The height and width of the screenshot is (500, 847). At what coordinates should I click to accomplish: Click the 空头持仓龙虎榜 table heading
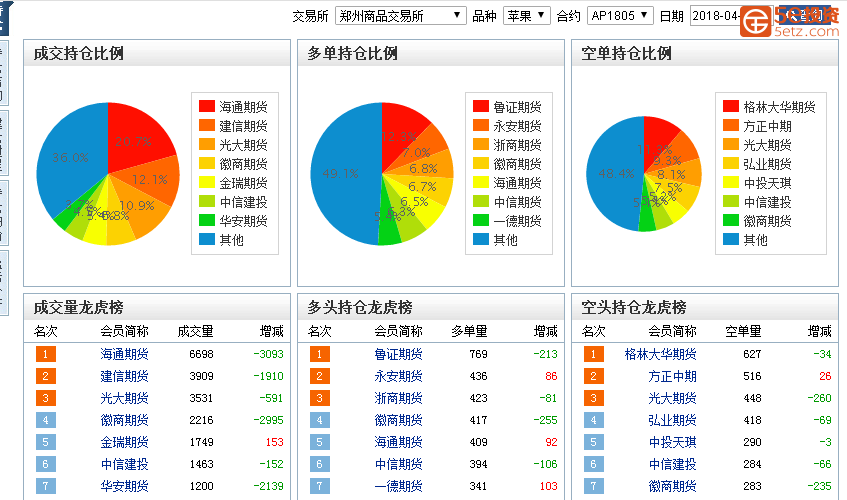634,307
